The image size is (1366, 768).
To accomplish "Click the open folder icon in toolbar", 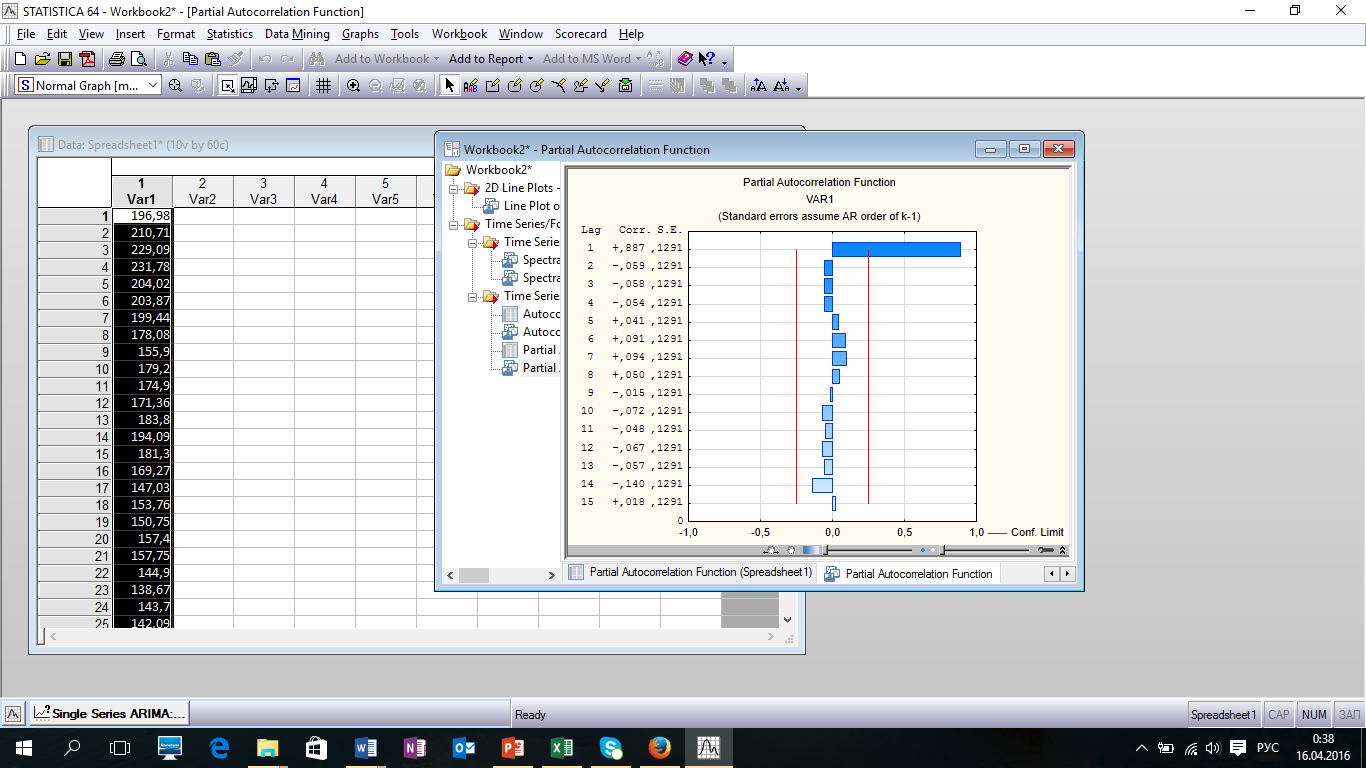I will pos(42,59).
